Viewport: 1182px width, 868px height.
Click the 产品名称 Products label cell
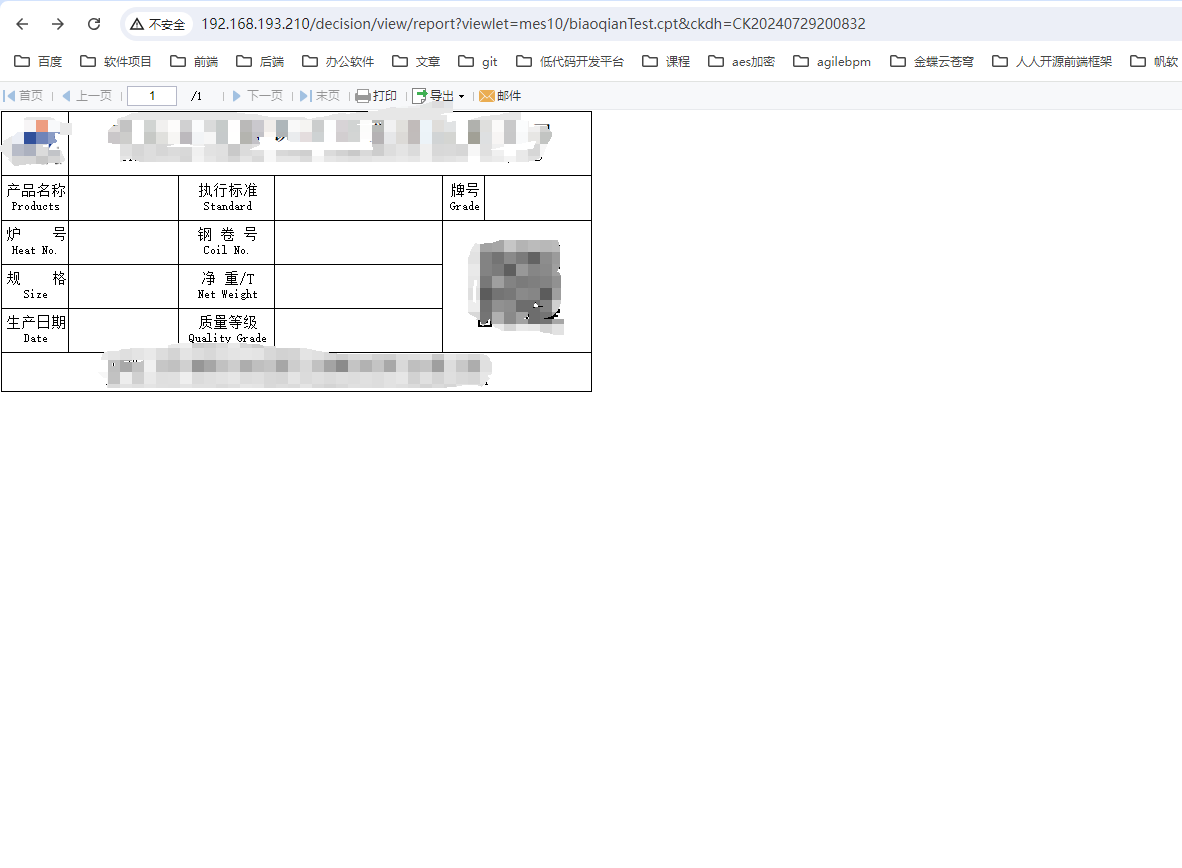[35, 198]
